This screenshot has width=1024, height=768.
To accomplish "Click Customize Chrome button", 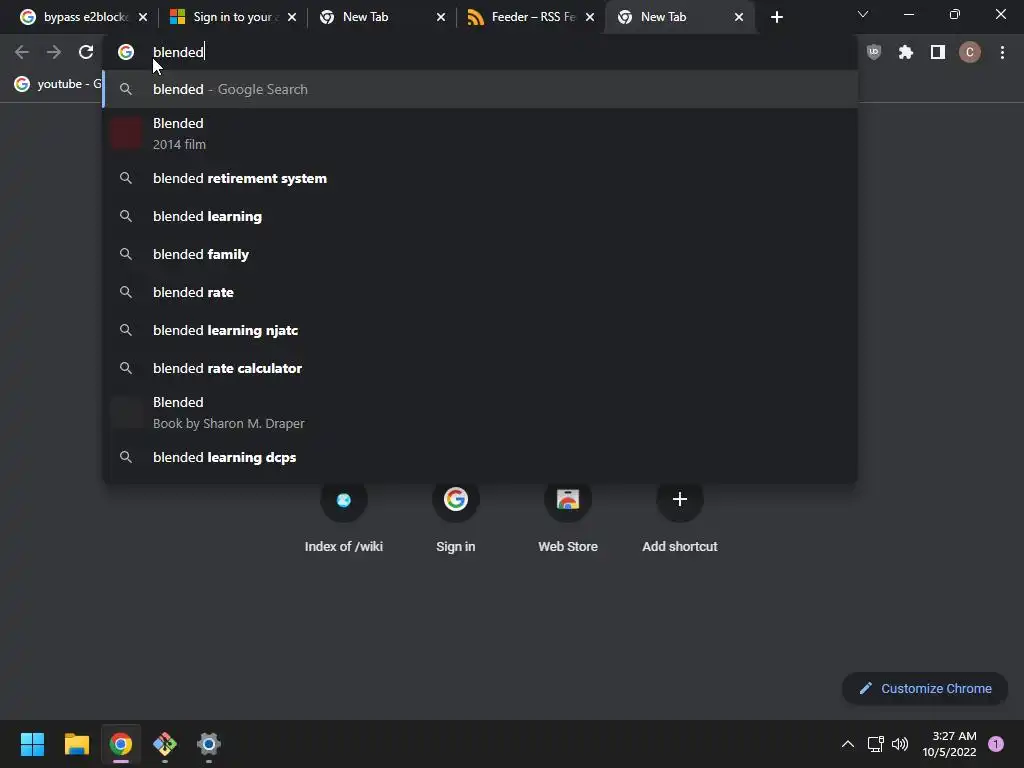I will [x=925, y=688].
